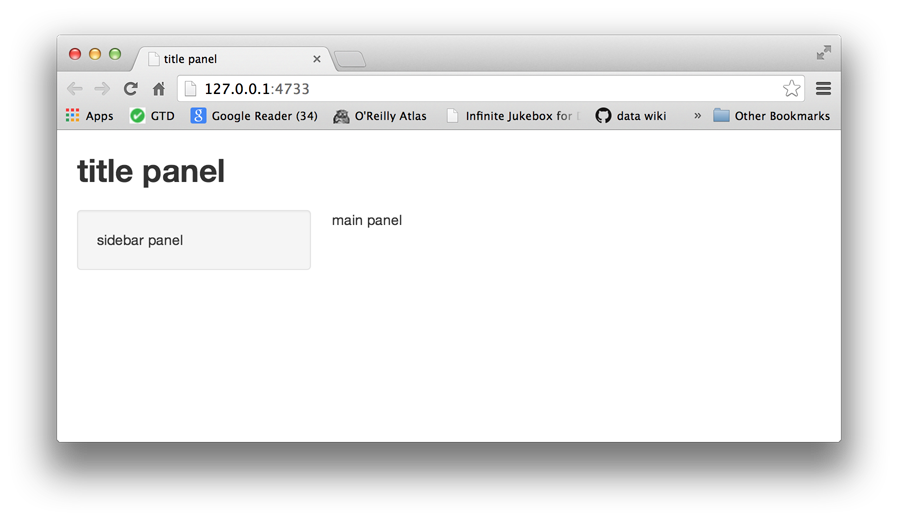The image size is (898, 521).
Task: Open the Apps bookmark shortcut
Action: point(90,116)
